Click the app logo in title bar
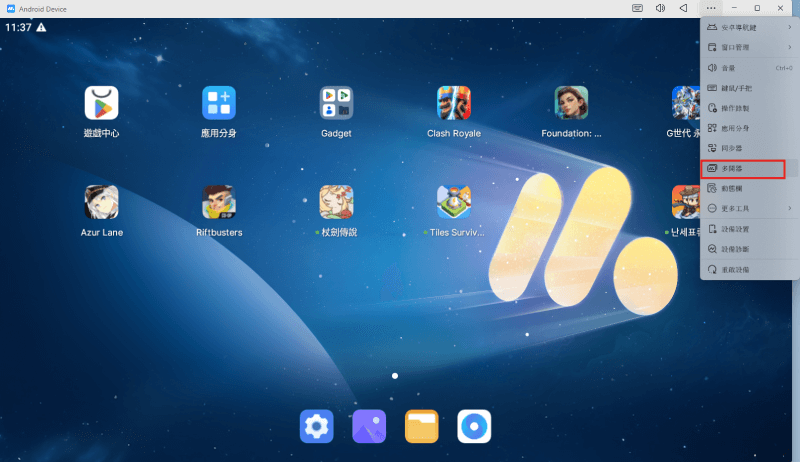800x462 pixels. point(10,9)
